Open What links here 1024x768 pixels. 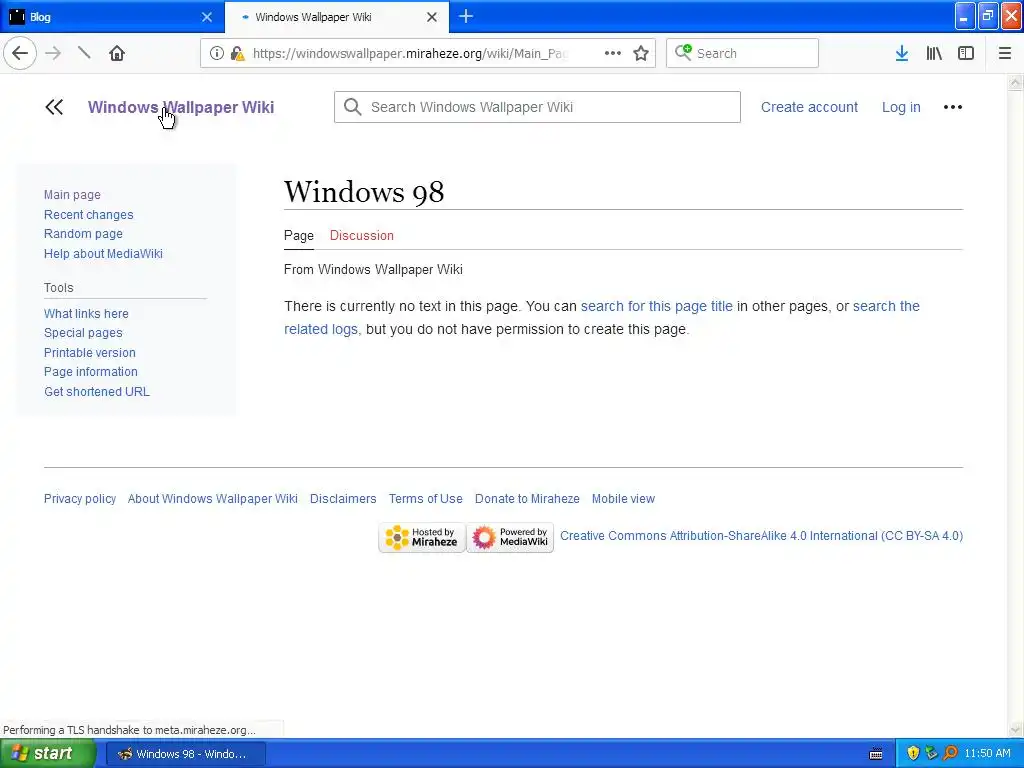click(x=86, y=314)
